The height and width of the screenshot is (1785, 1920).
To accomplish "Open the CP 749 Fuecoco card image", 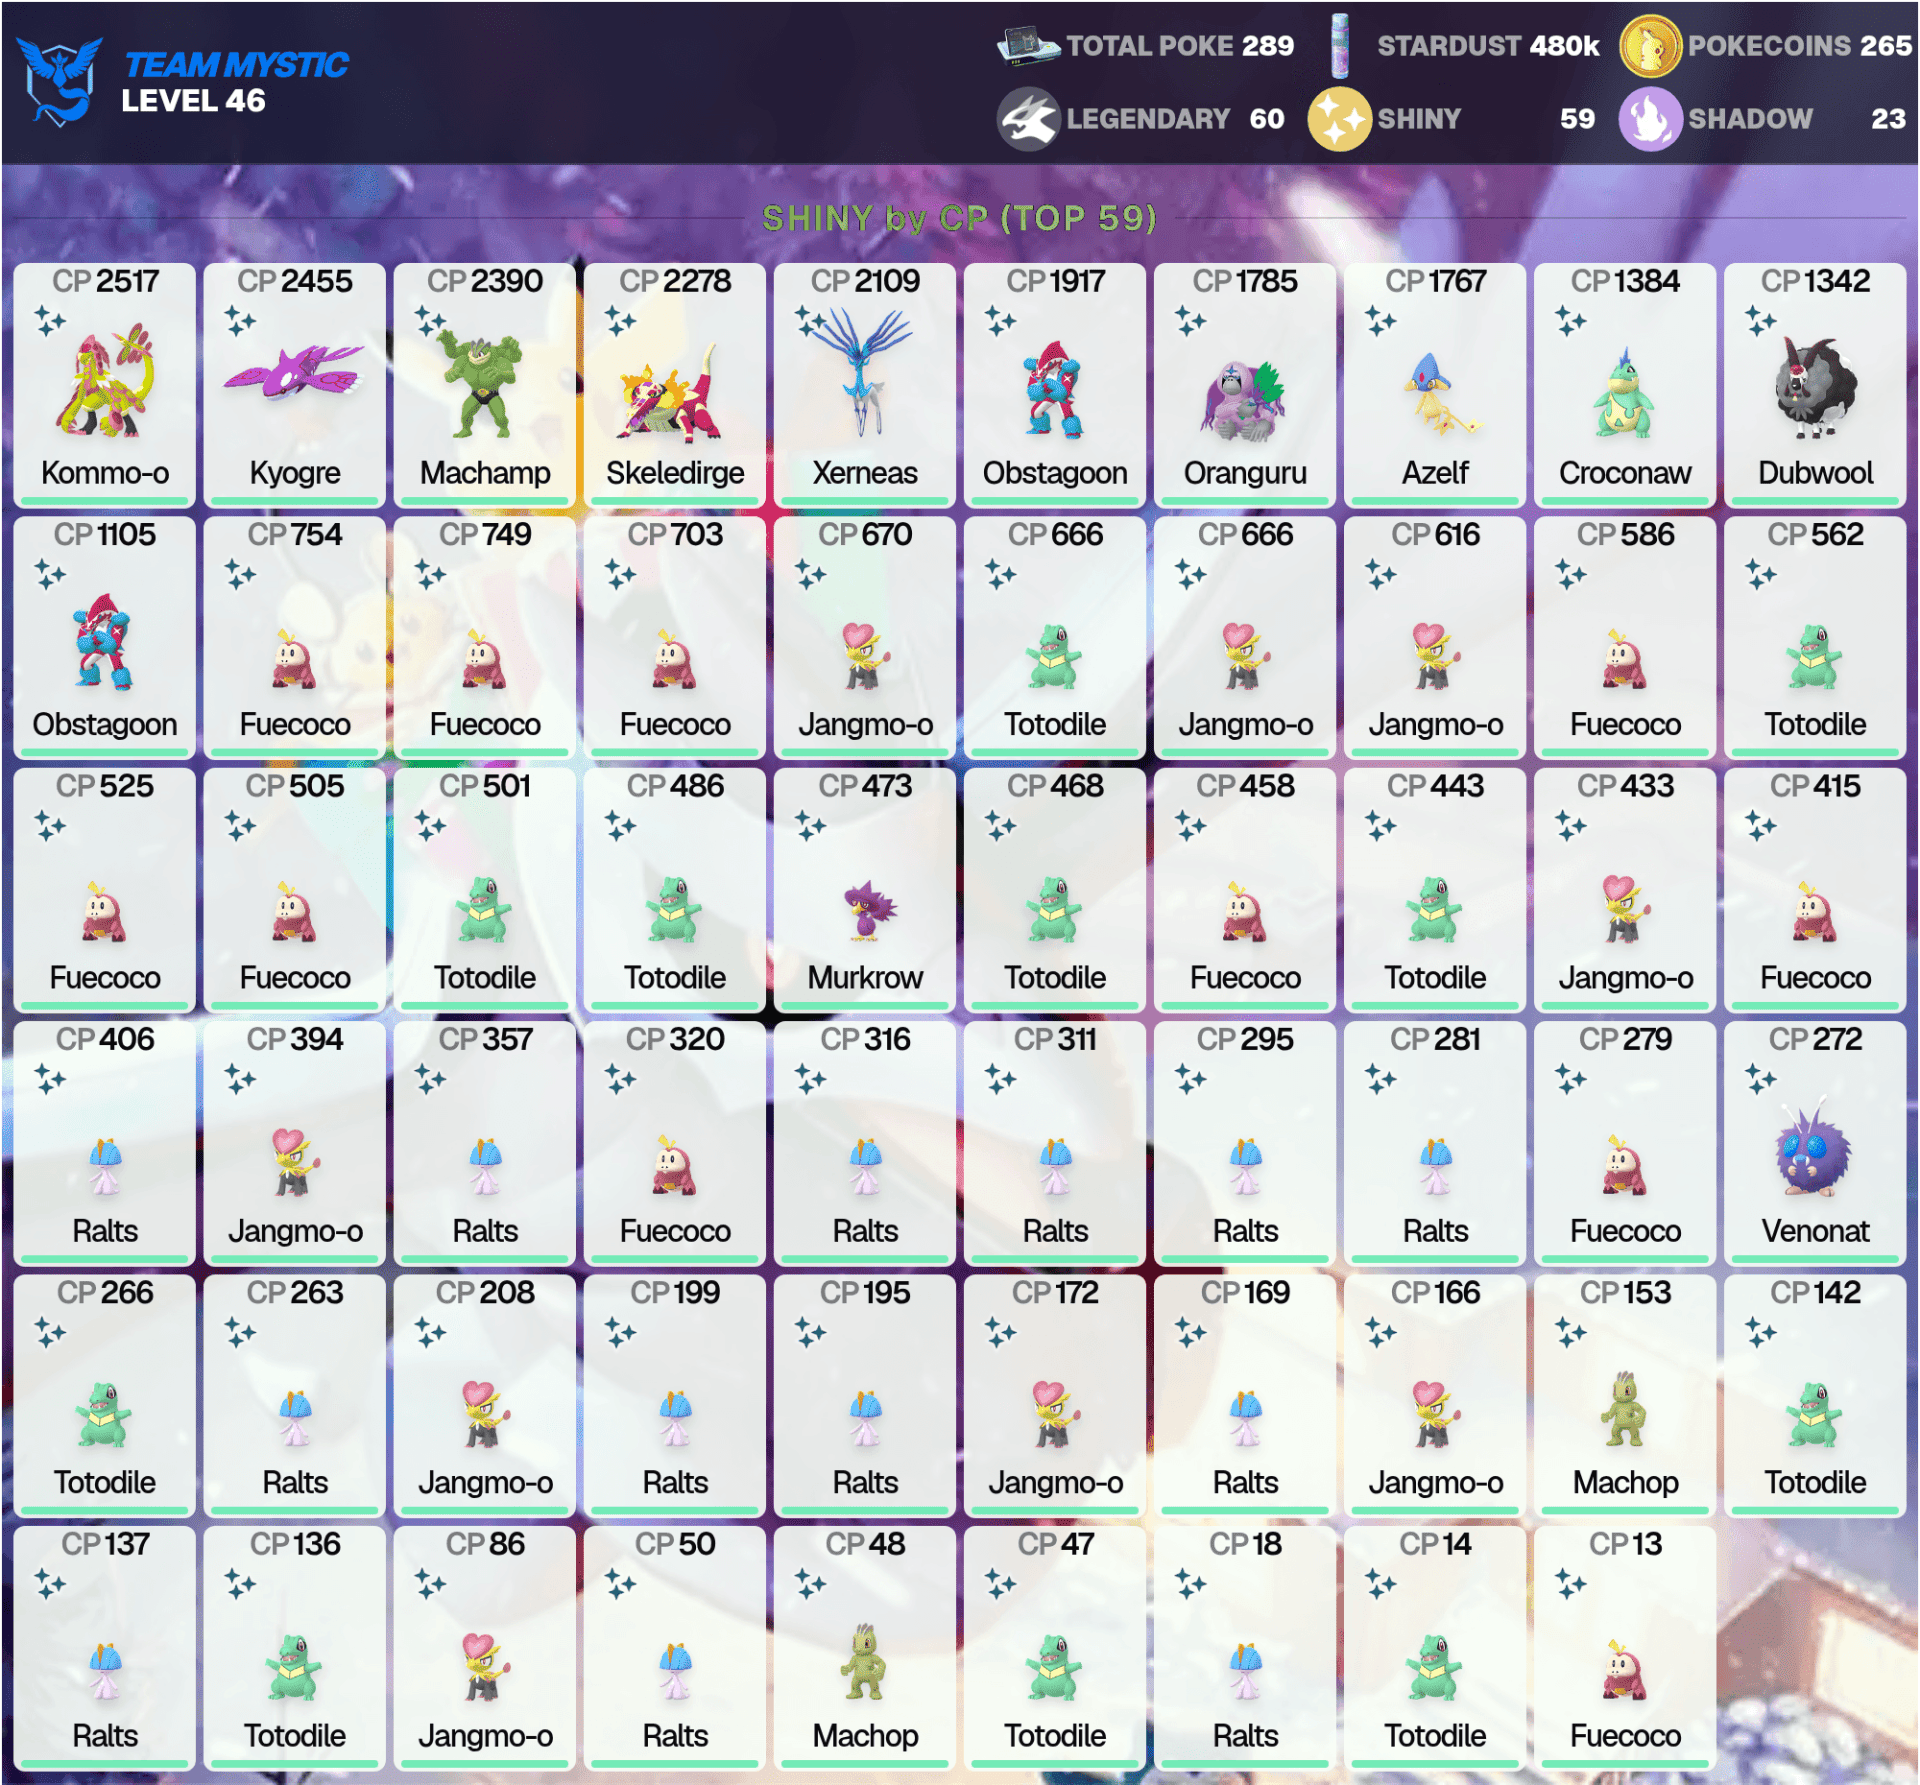I will coord(485,659).
